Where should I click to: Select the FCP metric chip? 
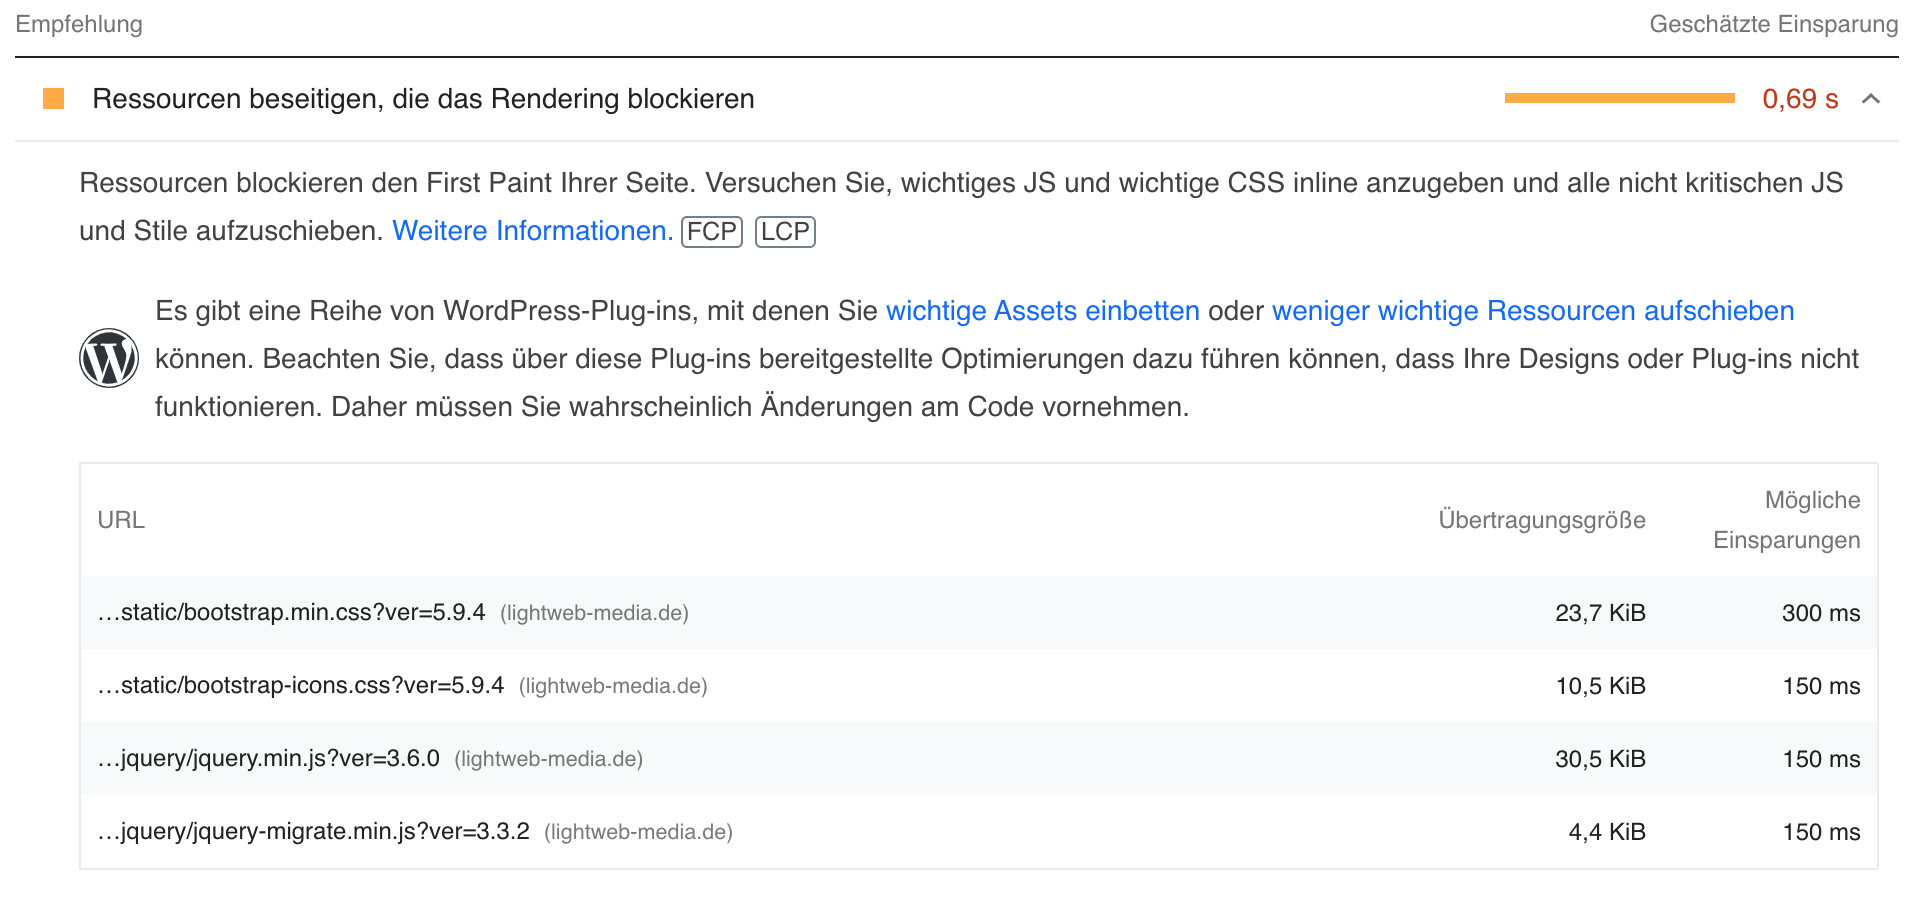click(x=711, y=231)
